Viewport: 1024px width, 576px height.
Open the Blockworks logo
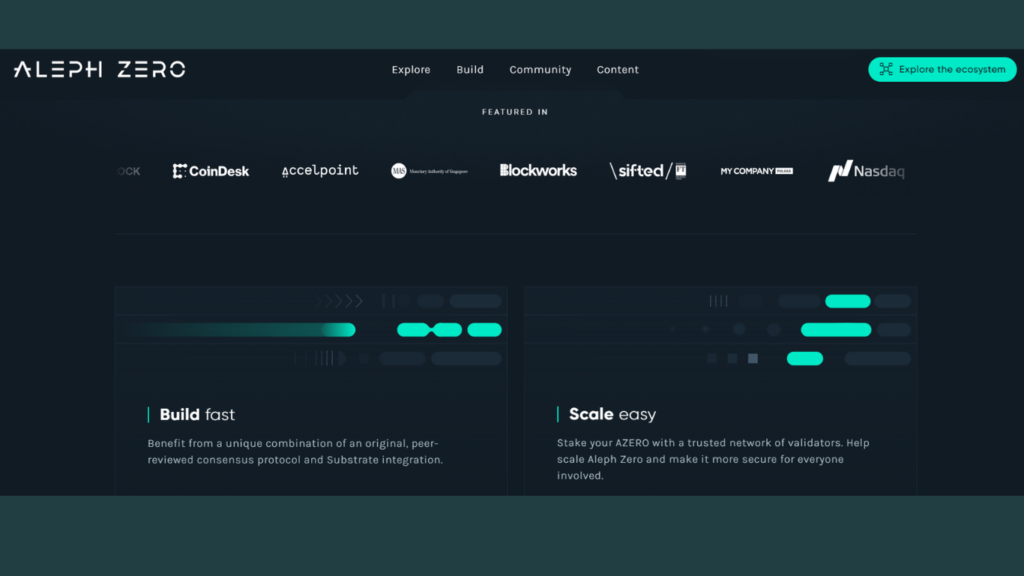(x=538, y=171)
